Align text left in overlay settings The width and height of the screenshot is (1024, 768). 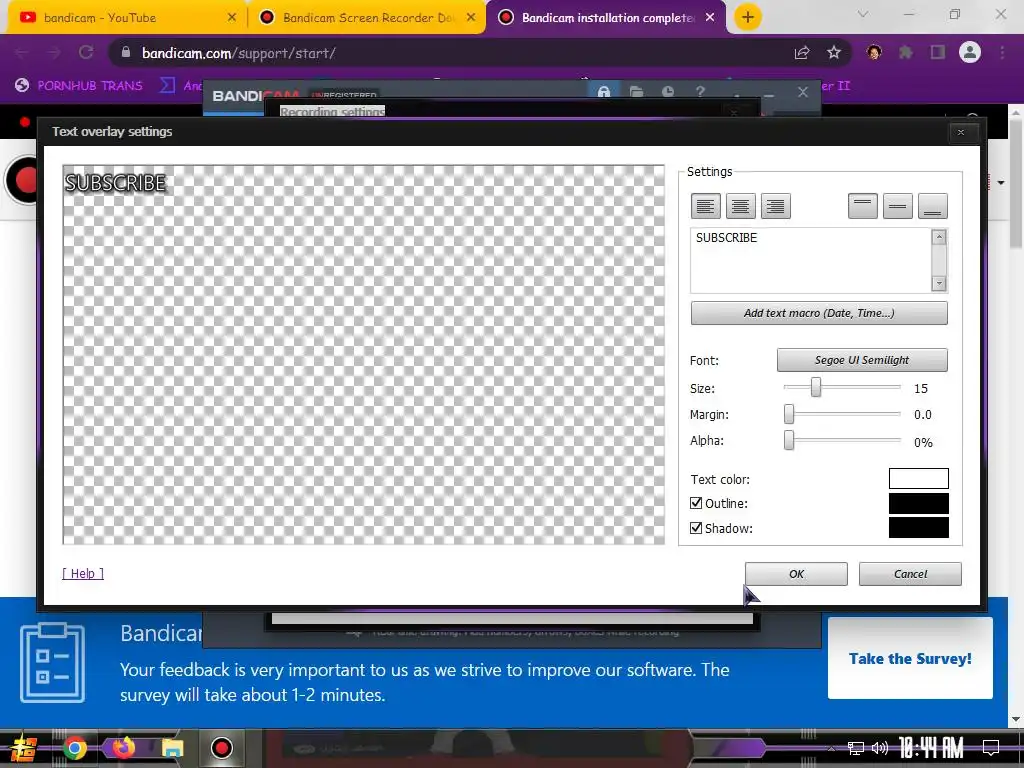point(705,206)
